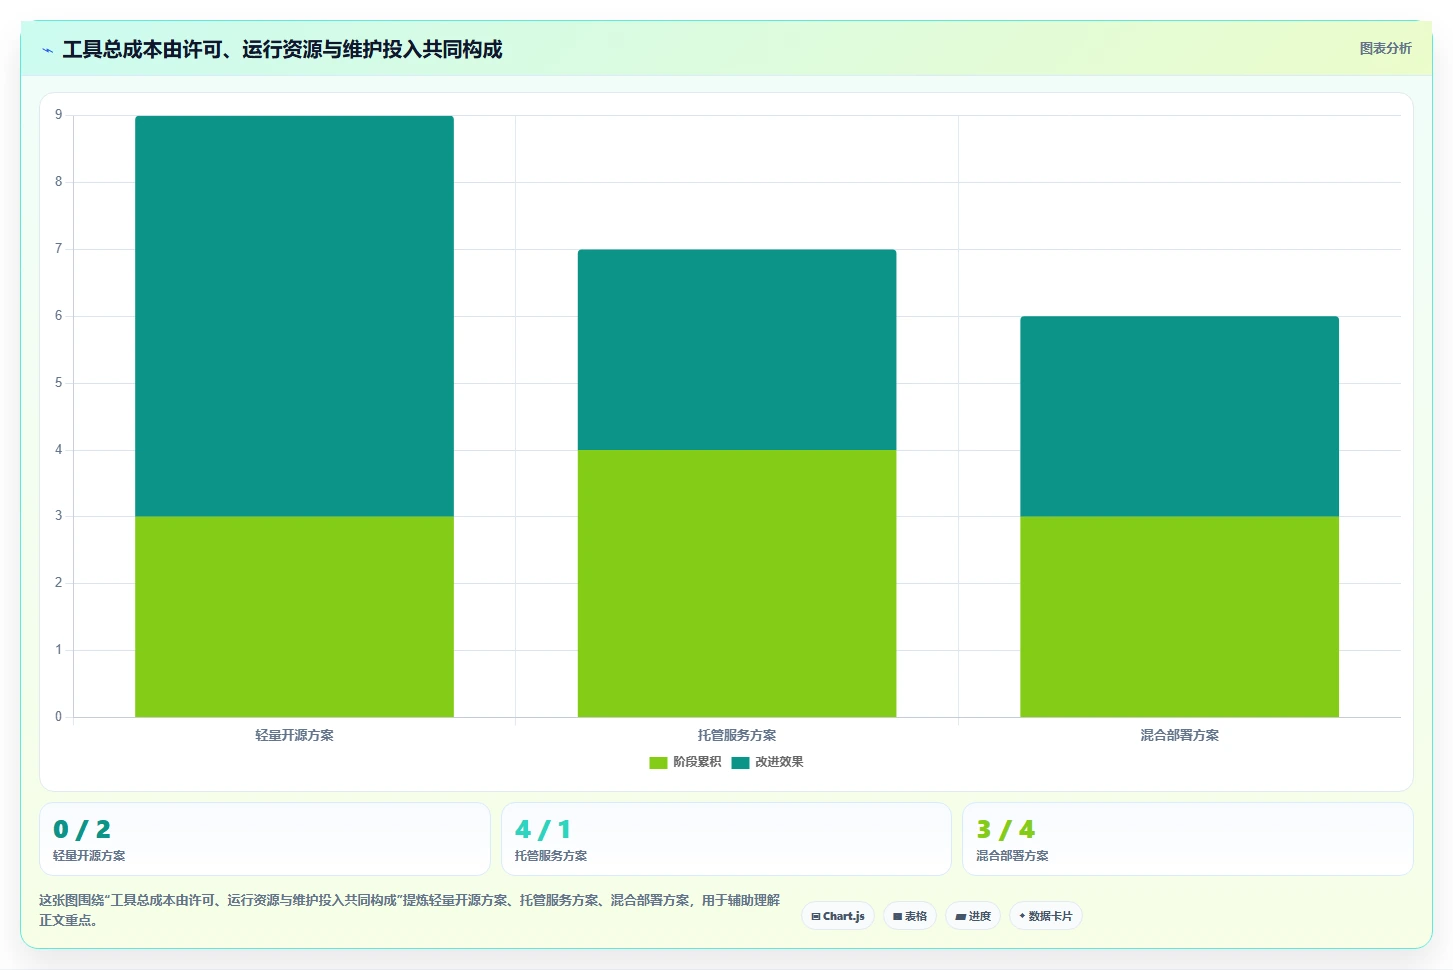This screenshot has width=1453, height=970.
Task: Click the green segment of the 混合部署方案 bar
Action: click(1179, 617)
